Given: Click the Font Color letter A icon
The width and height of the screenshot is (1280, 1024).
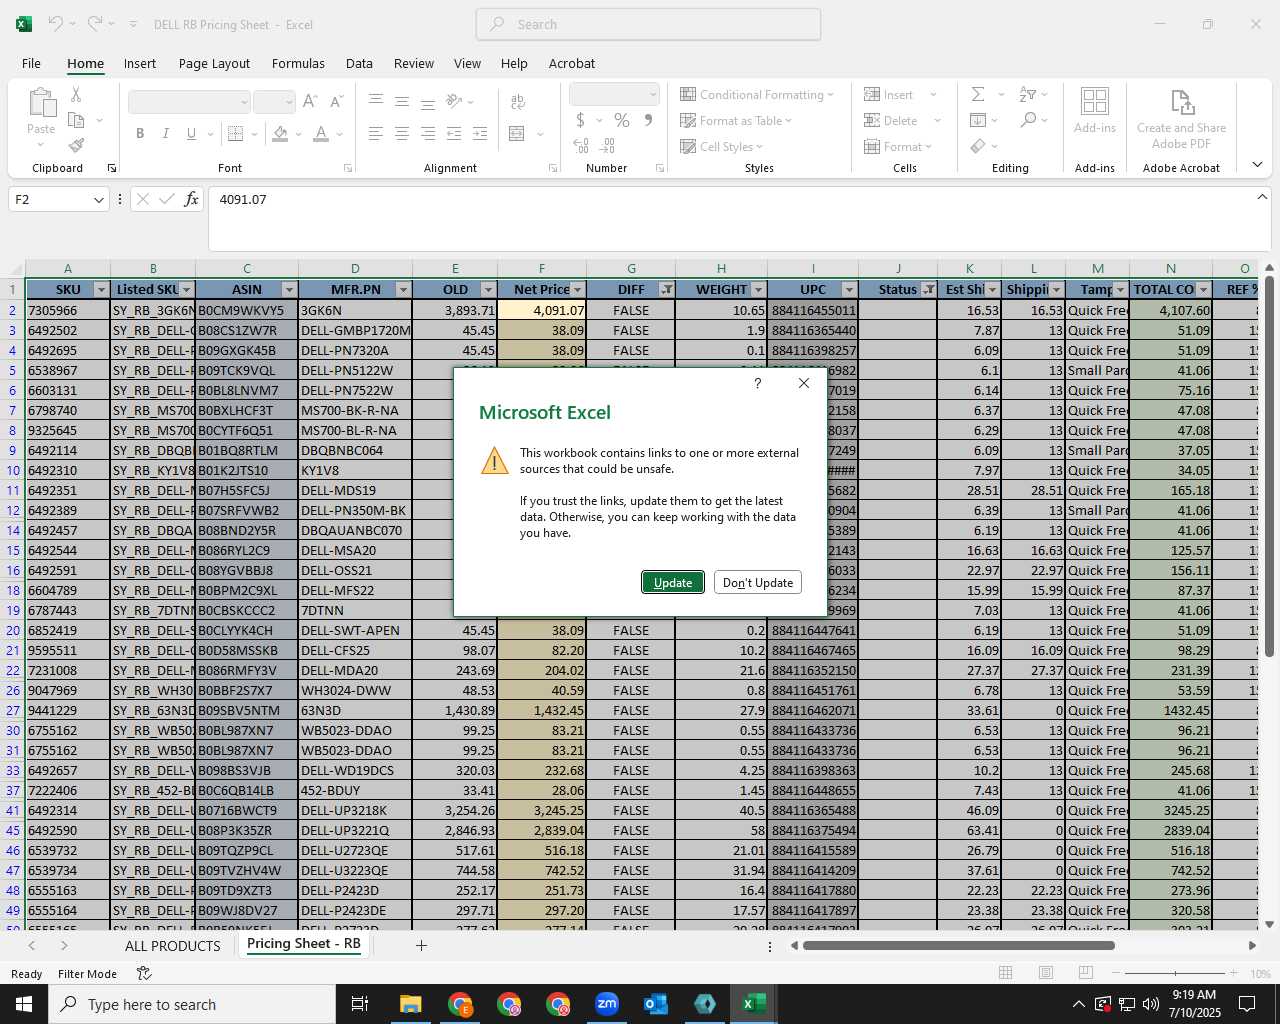Looking at the screenshot, I should 321,133.
